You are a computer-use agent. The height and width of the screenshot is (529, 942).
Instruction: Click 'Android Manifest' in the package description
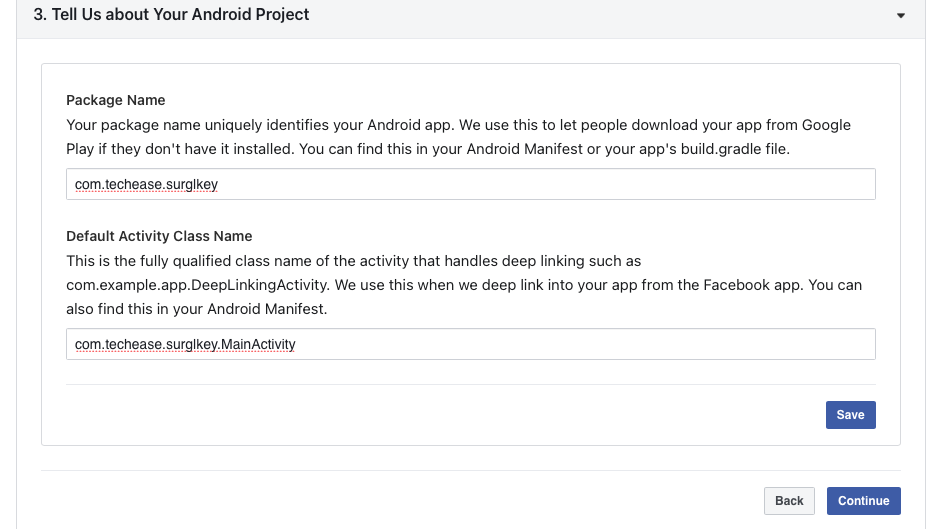[524, 149]
